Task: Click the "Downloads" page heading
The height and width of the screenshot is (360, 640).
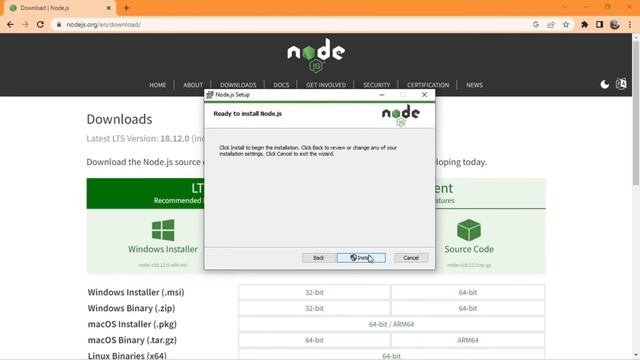Action: pos(119,119)
